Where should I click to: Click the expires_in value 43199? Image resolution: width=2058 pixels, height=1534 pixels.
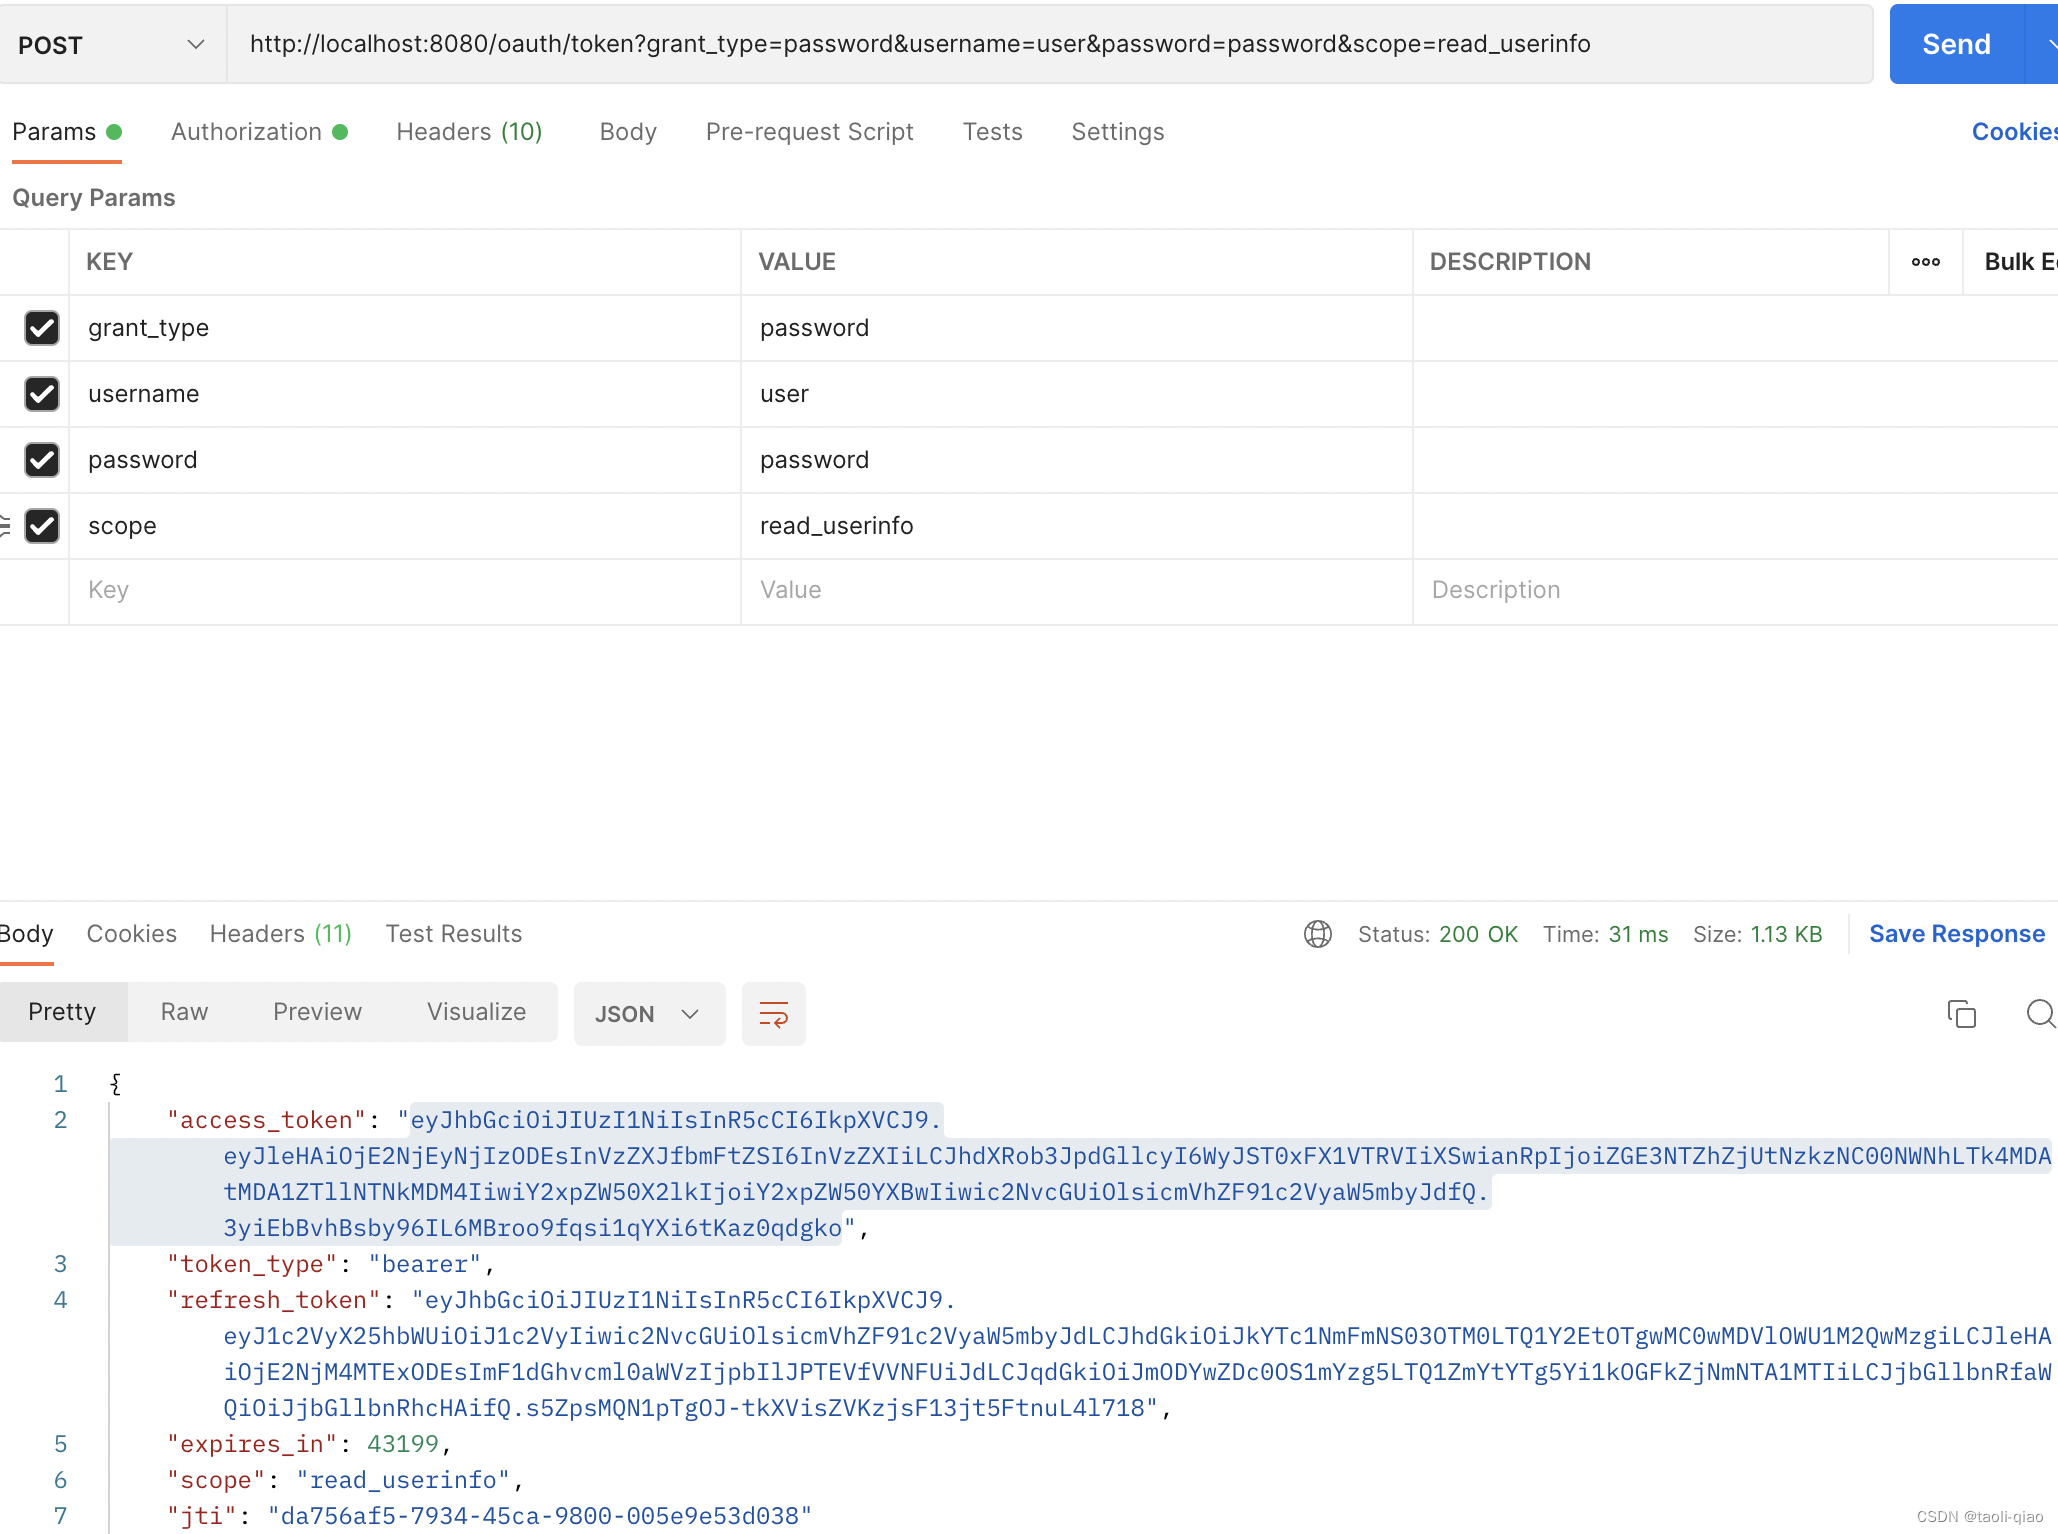[x=403, y=1444]
